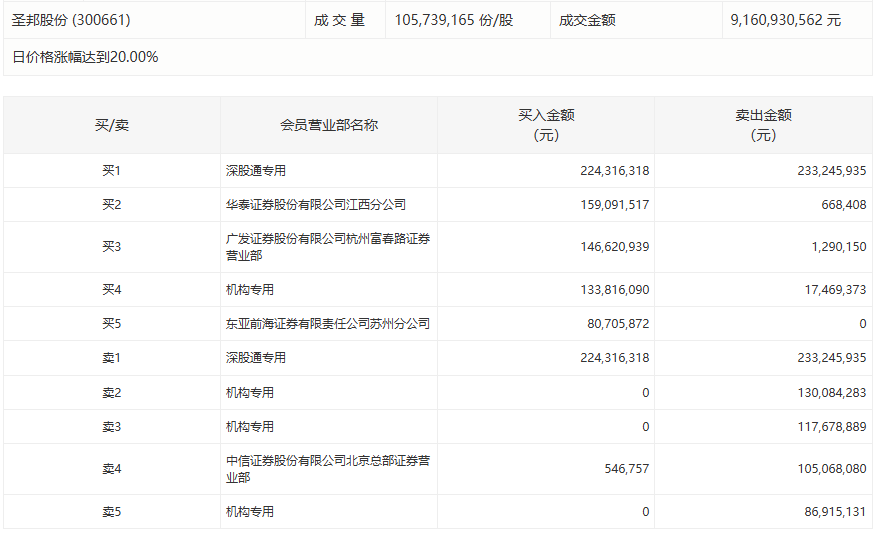Select buy amount 80,705,872
This screenshot has width=876, height=534.
click(x=618, y=323)
